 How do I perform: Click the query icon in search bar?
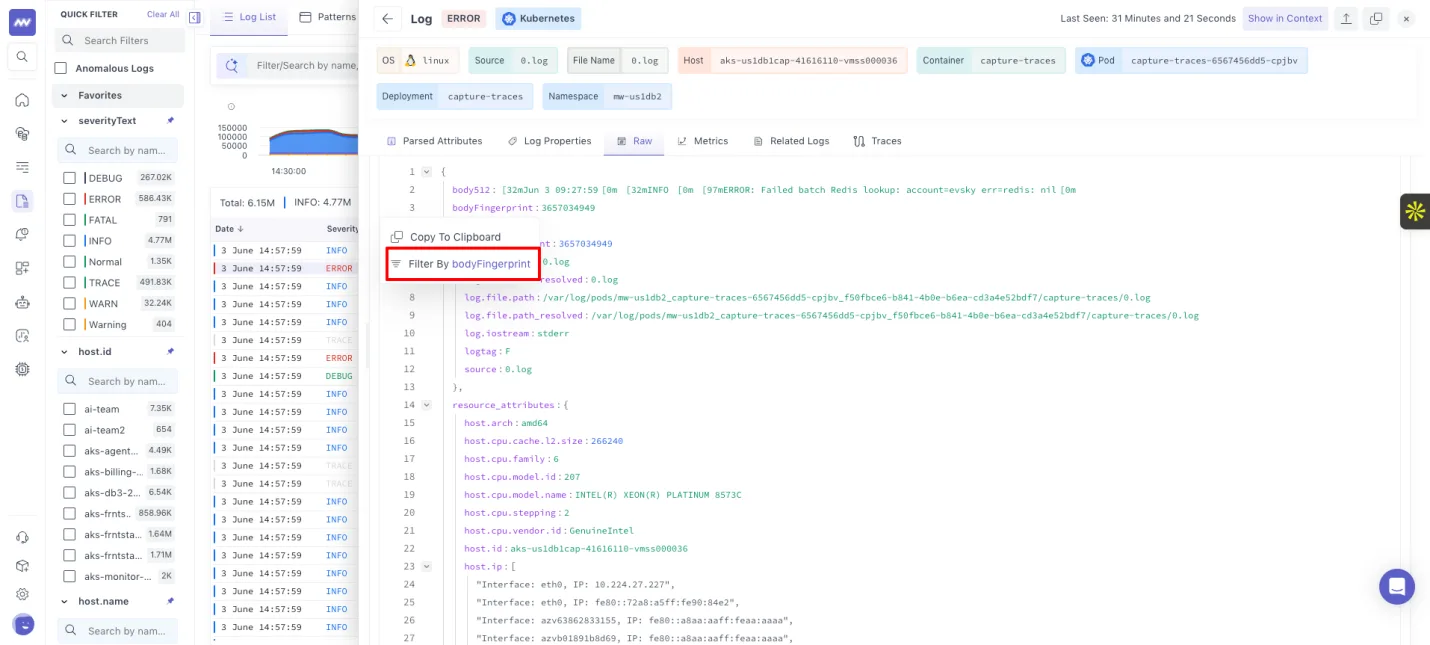(232, 66)
